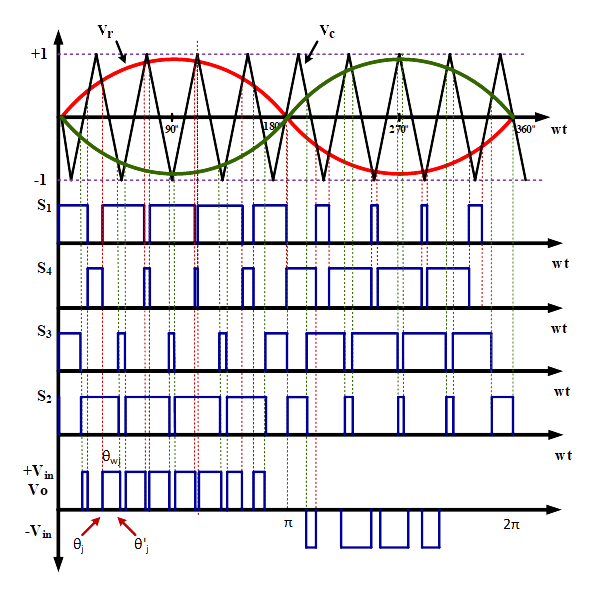Click the +Vin output level label
The width and height of the screenshot is (614, 594).
[x=38, y=472]
